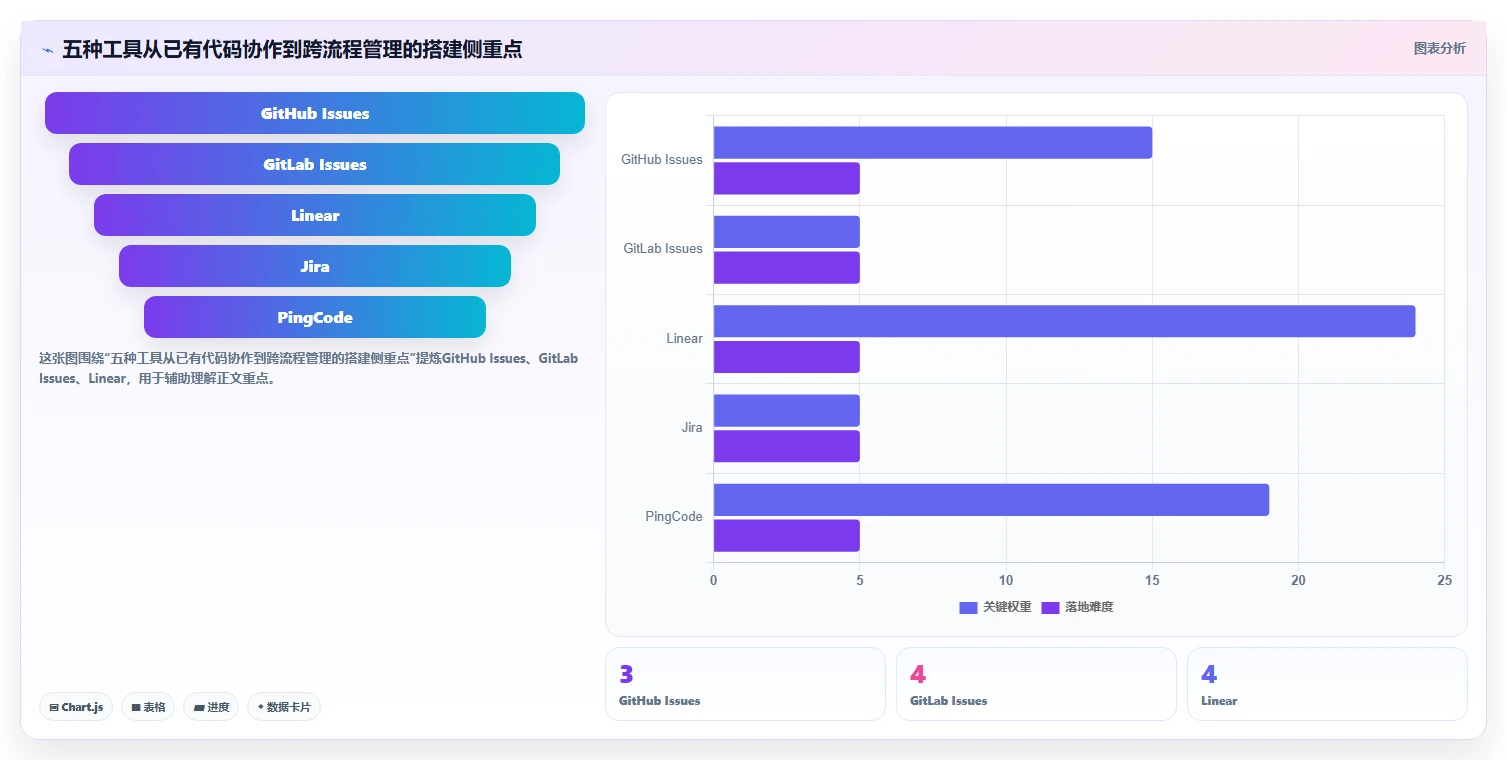Click the icon inside the Chart.js tag

54,707
